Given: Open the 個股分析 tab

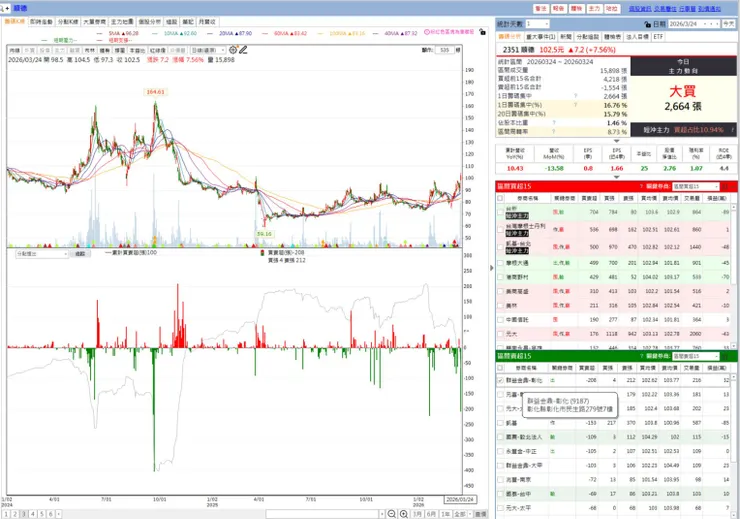Looking at the screenshot, I should [x=149, y=22].
